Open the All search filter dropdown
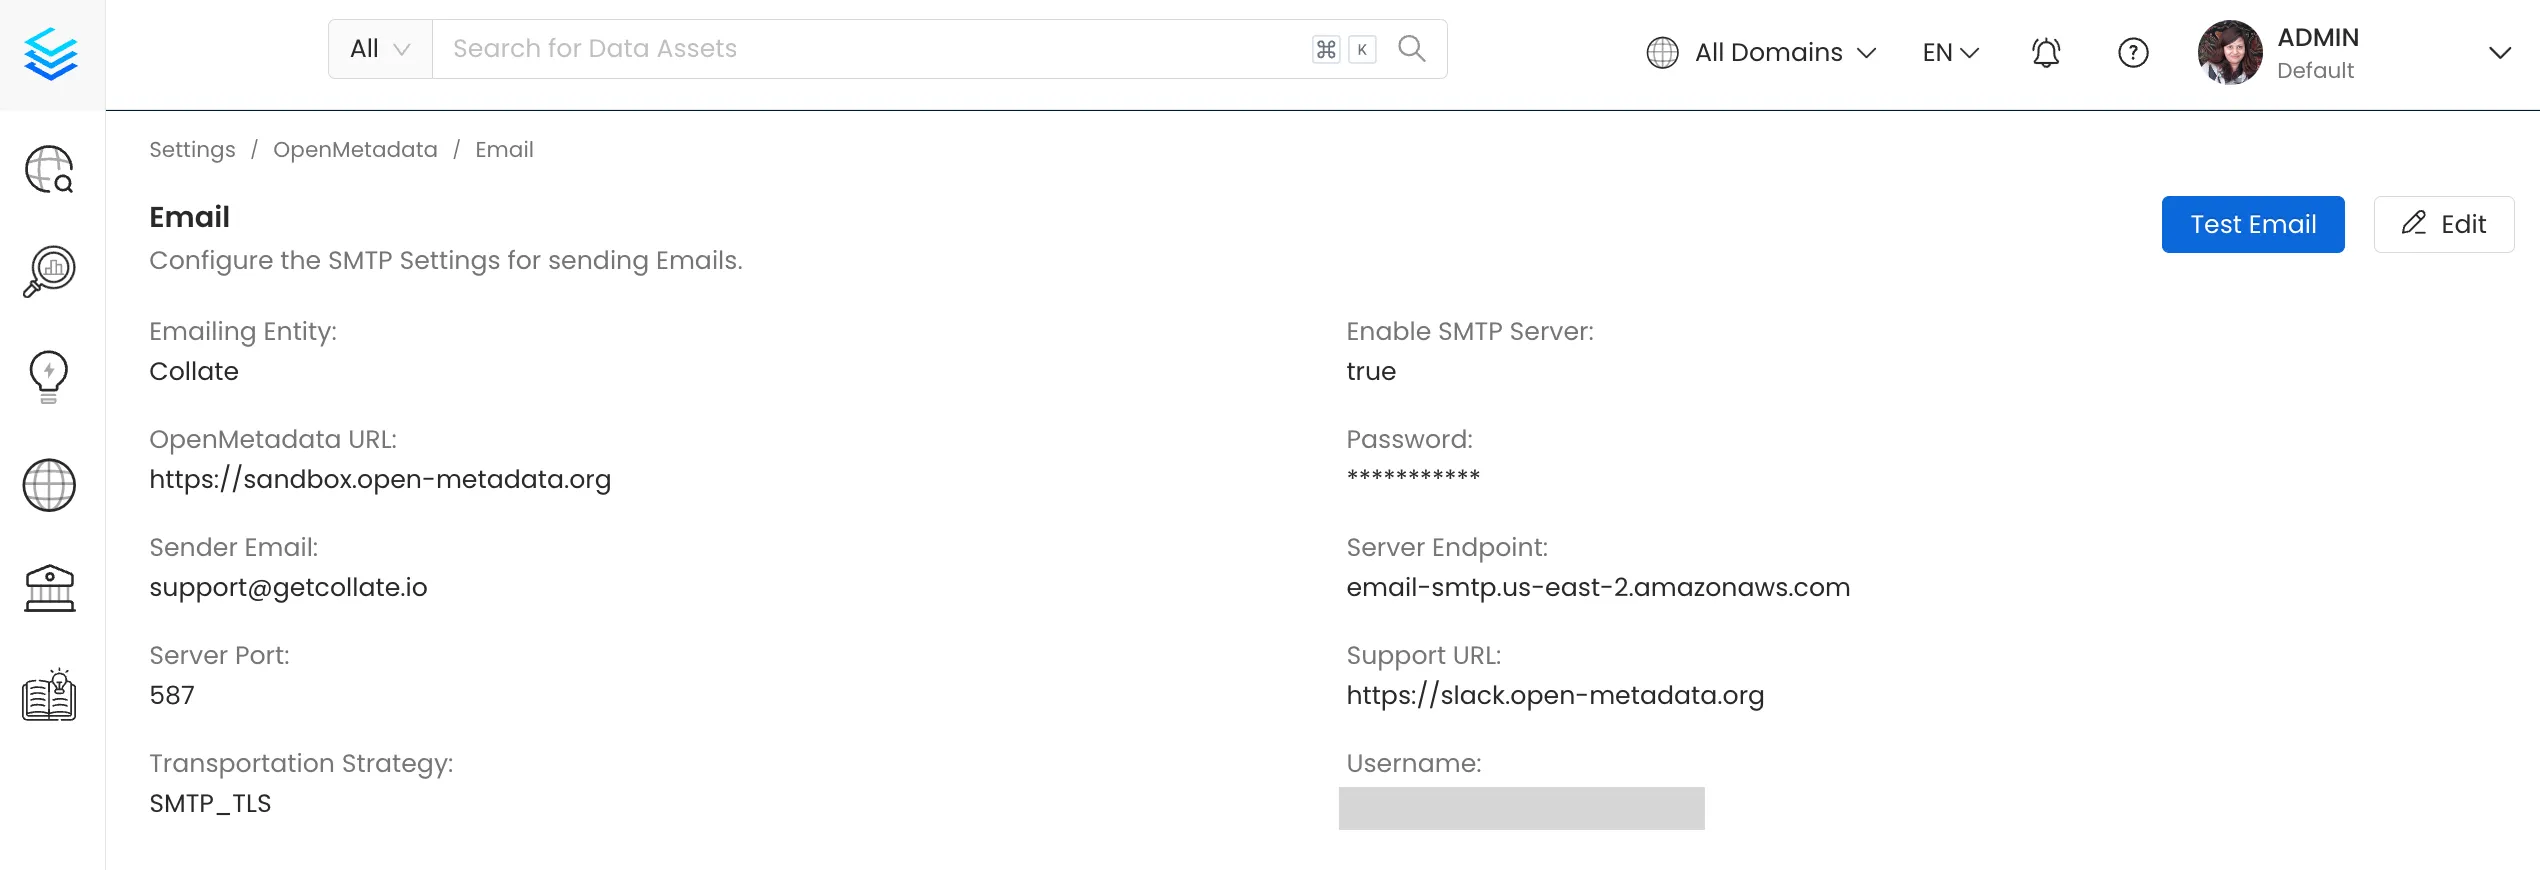2540x870 pixels. point(378,48)
